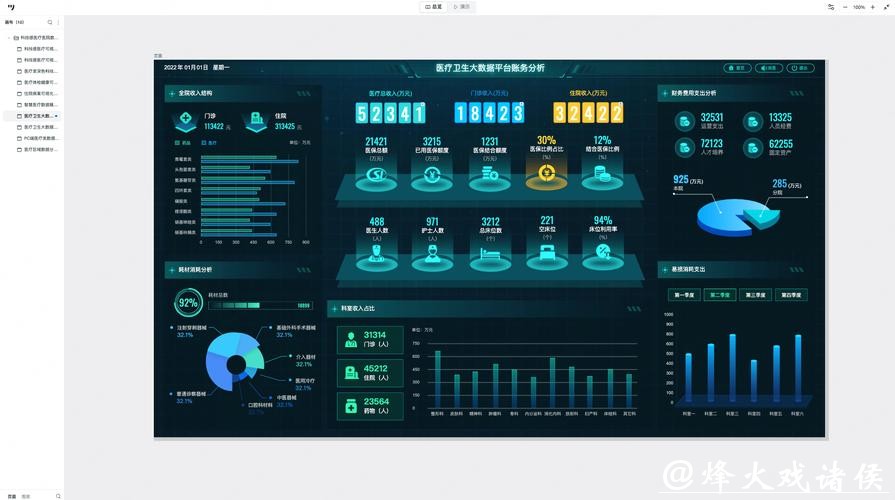Click the search icon at bottom-left panel
895x500 pixels.
(58, 496)
